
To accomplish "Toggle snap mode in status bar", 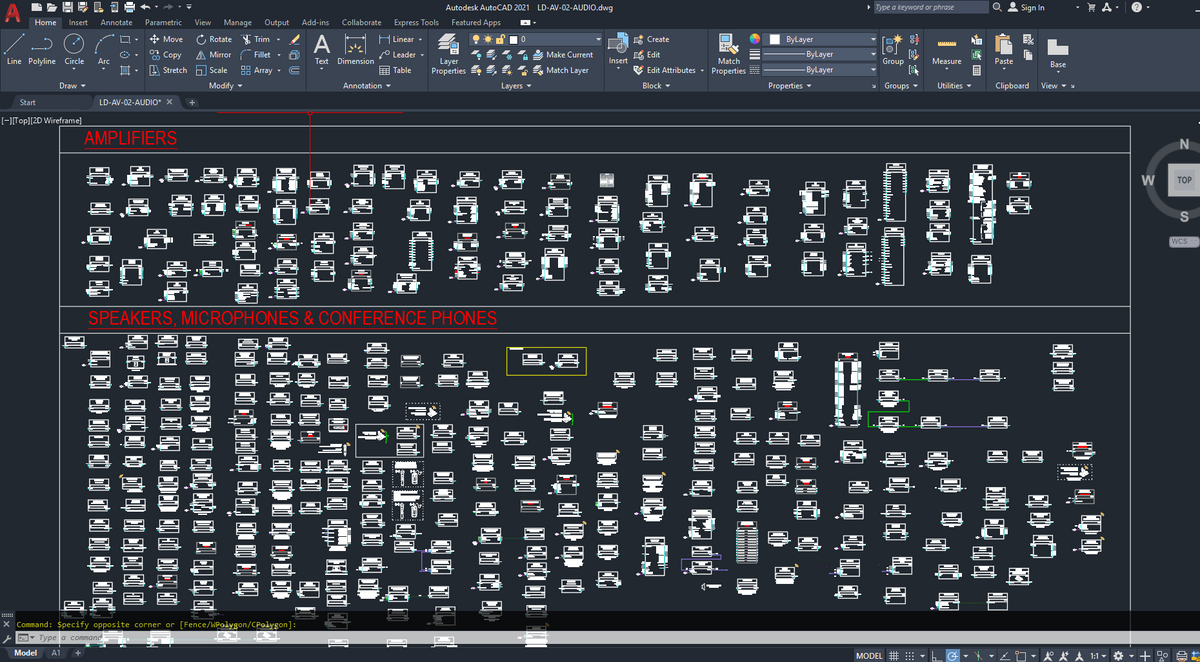I will 912,655.
